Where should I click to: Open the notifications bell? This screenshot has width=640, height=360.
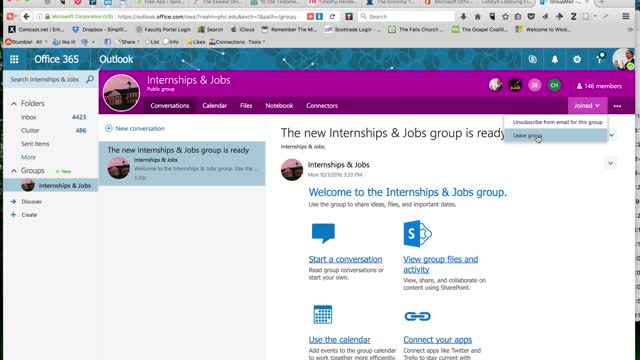click(x=555, y=59)
